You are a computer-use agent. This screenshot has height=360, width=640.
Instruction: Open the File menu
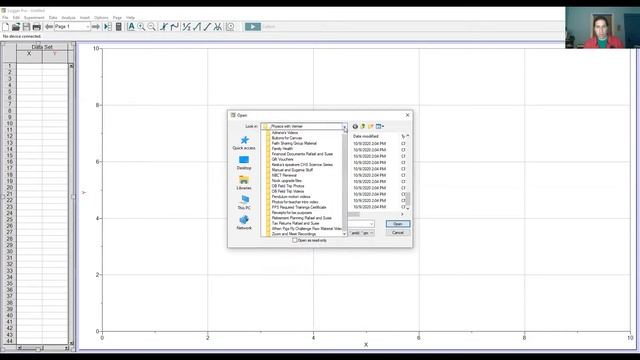coord(5,18)
